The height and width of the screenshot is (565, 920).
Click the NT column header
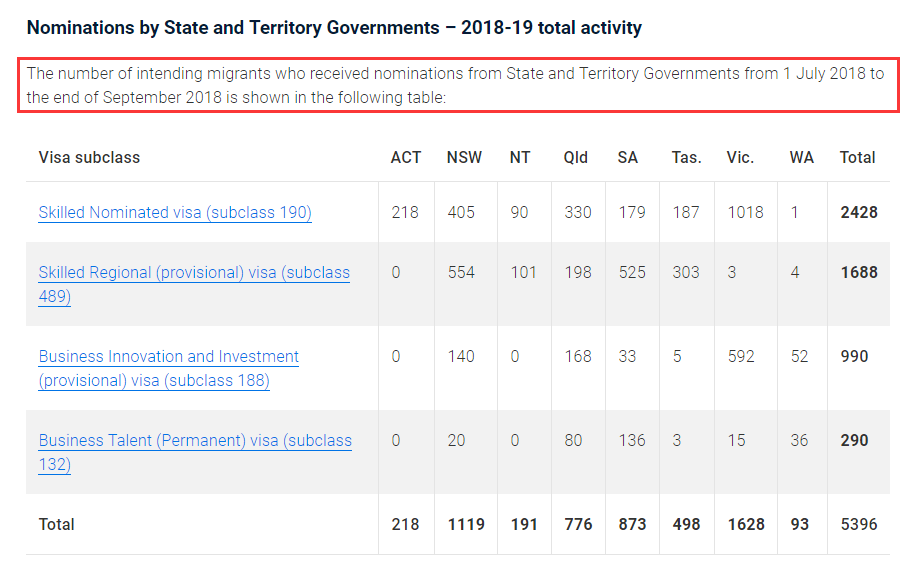coord(520,157)
